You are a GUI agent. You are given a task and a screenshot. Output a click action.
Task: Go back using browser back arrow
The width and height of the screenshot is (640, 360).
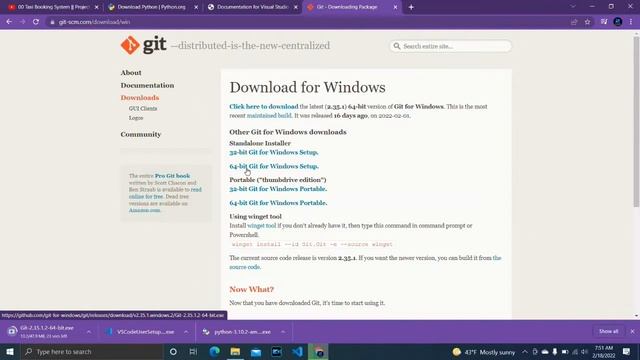coord(9,22)
